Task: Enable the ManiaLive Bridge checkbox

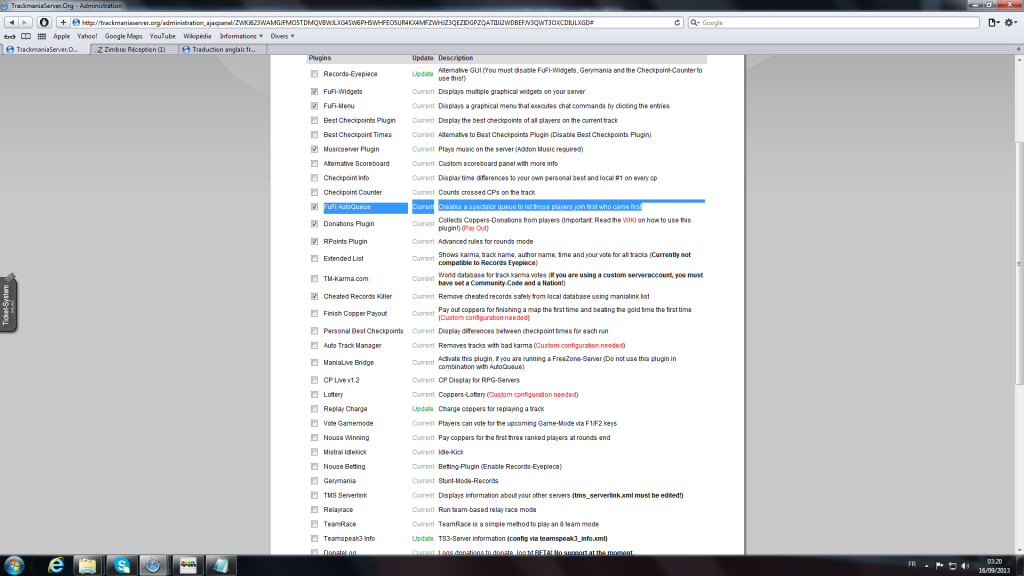Action: click(315, 362)
